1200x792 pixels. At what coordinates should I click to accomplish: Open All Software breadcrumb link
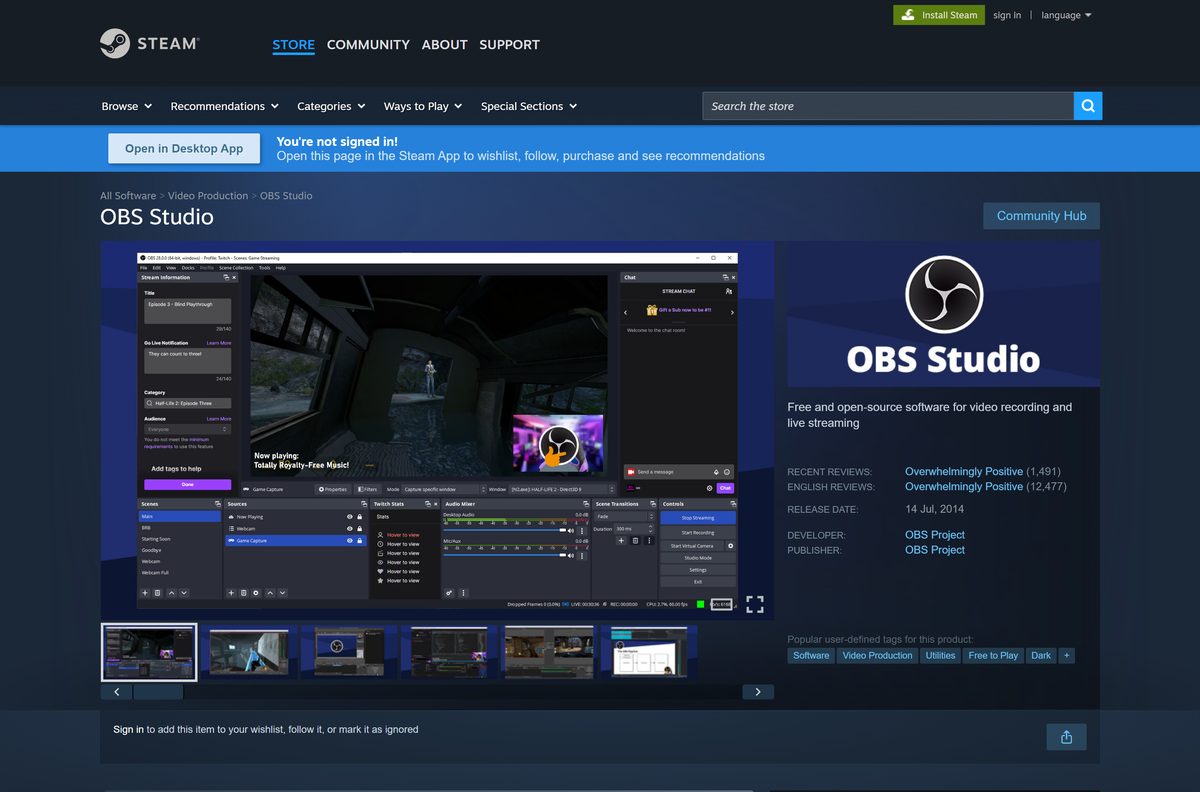pos(128,196)
